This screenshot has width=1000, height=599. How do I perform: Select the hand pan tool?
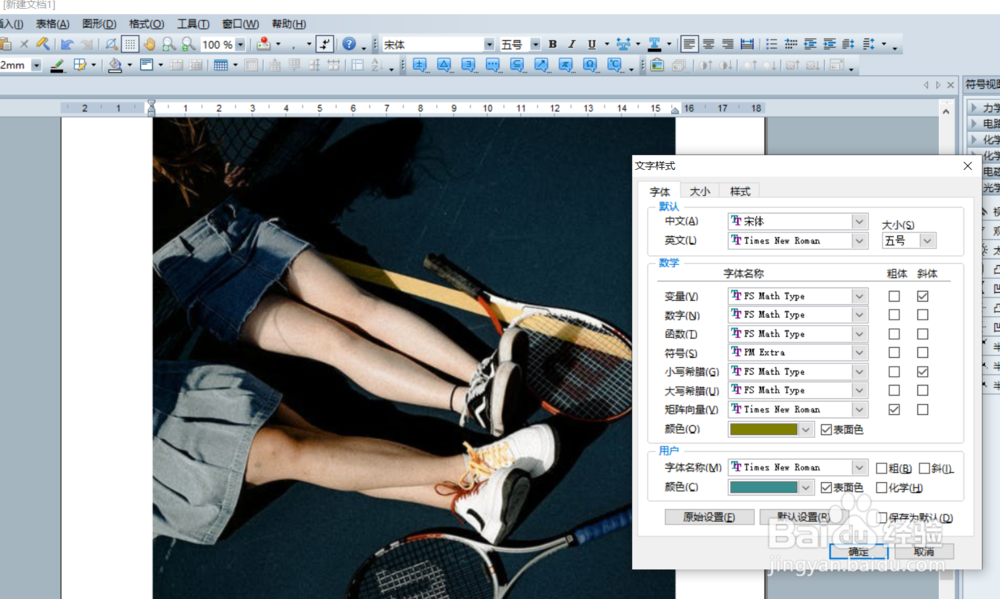click(x=149, y=44)
